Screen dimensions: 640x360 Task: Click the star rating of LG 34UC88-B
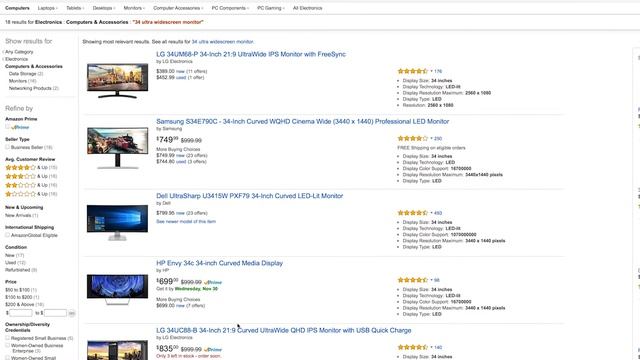coord(413,347)
